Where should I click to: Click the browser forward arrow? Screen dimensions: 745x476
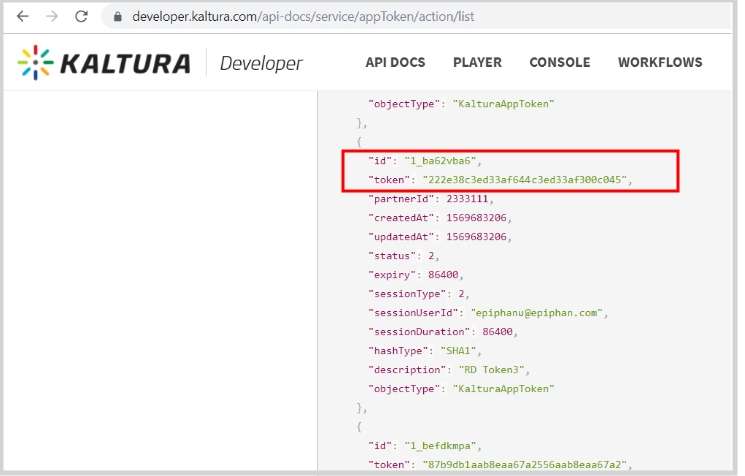pos(52,17)
